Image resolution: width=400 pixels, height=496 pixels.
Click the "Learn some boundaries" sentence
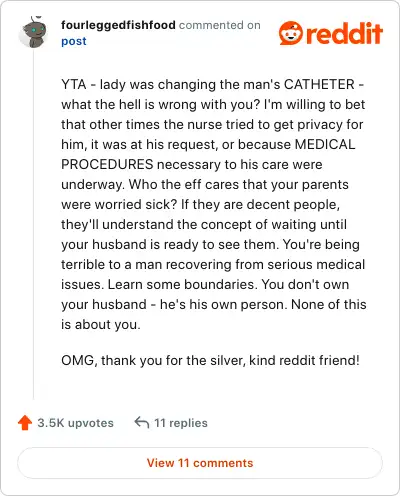pyautogui.click(x=183, y=284)
